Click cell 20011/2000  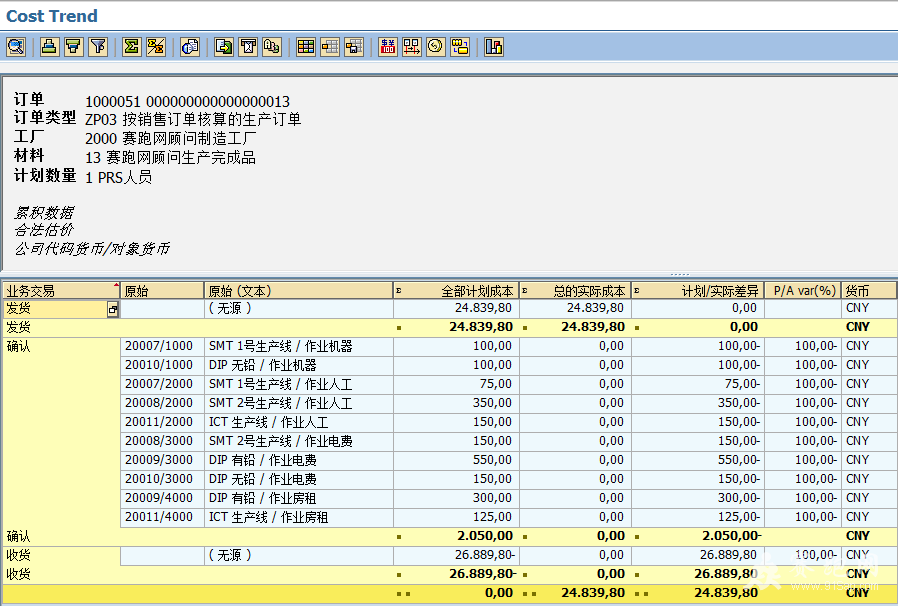[x=162, y=422]
